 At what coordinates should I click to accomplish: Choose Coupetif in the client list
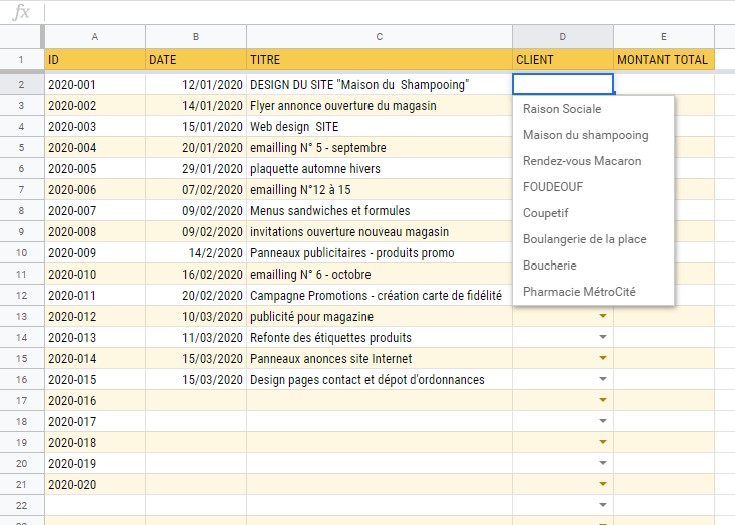[x=593, y=213]
